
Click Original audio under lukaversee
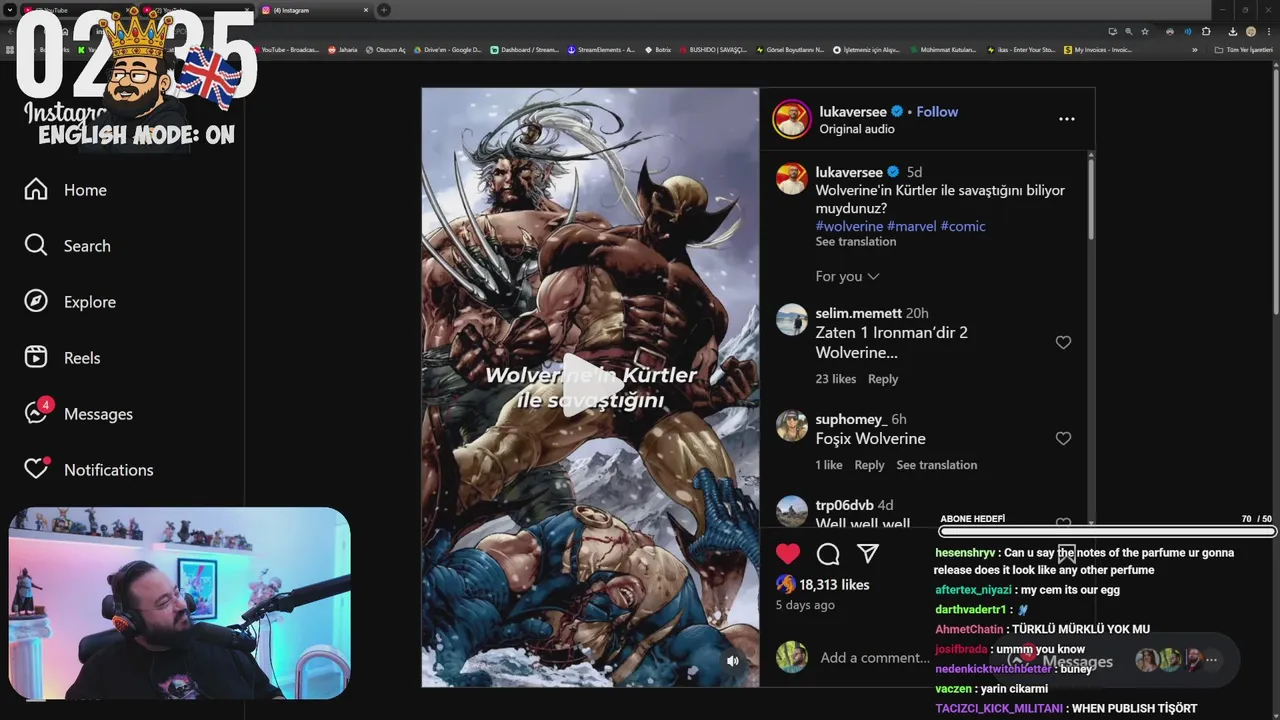[x=857, y=129]
